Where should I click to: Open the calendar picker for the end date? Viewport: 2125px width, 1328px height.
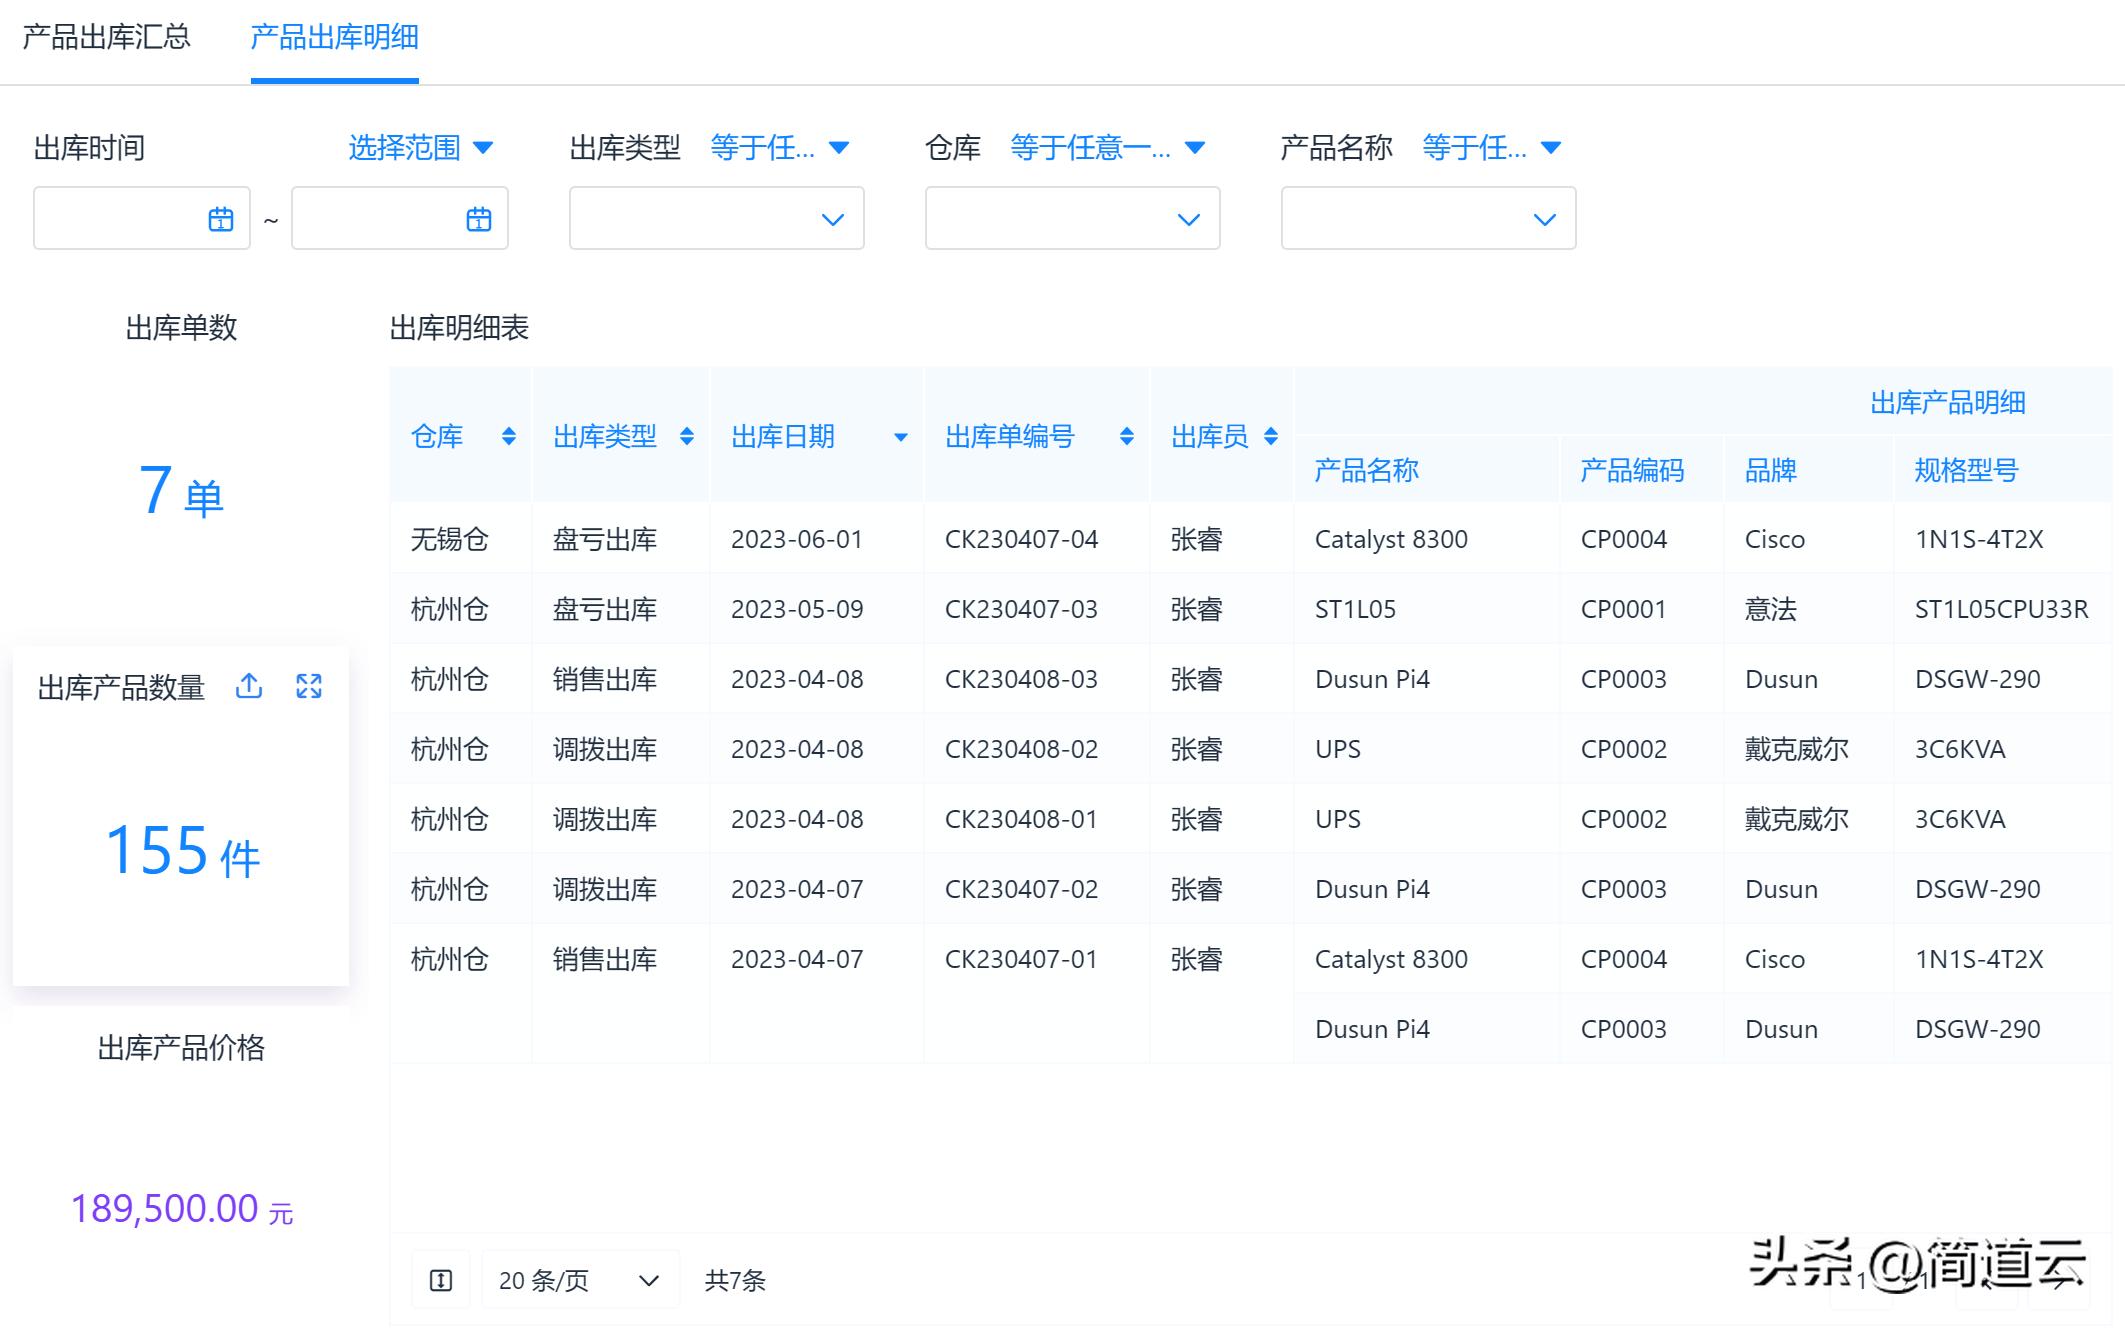pos(478,218)
